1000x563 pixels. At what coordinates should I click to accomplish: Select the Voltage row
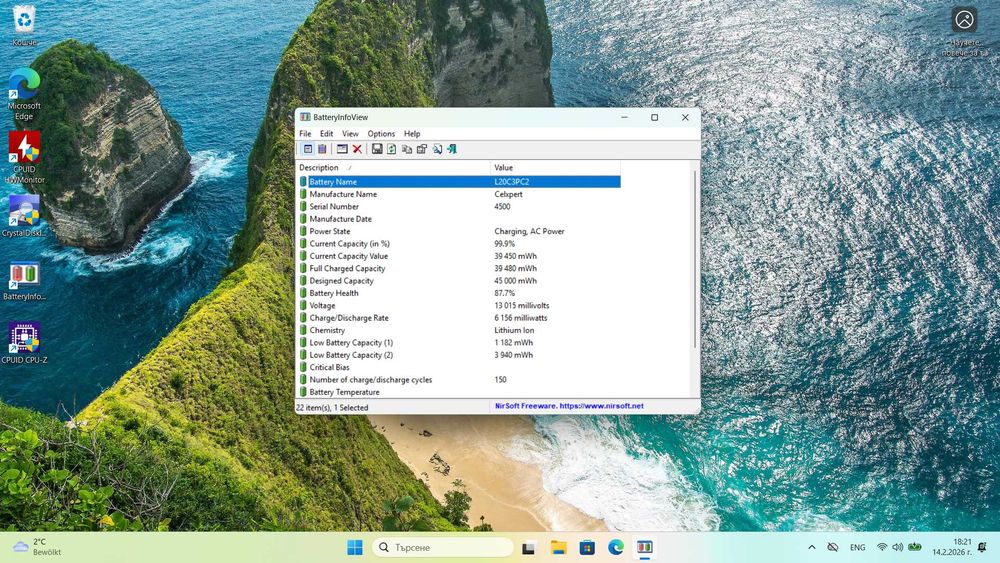pos(459,305)
